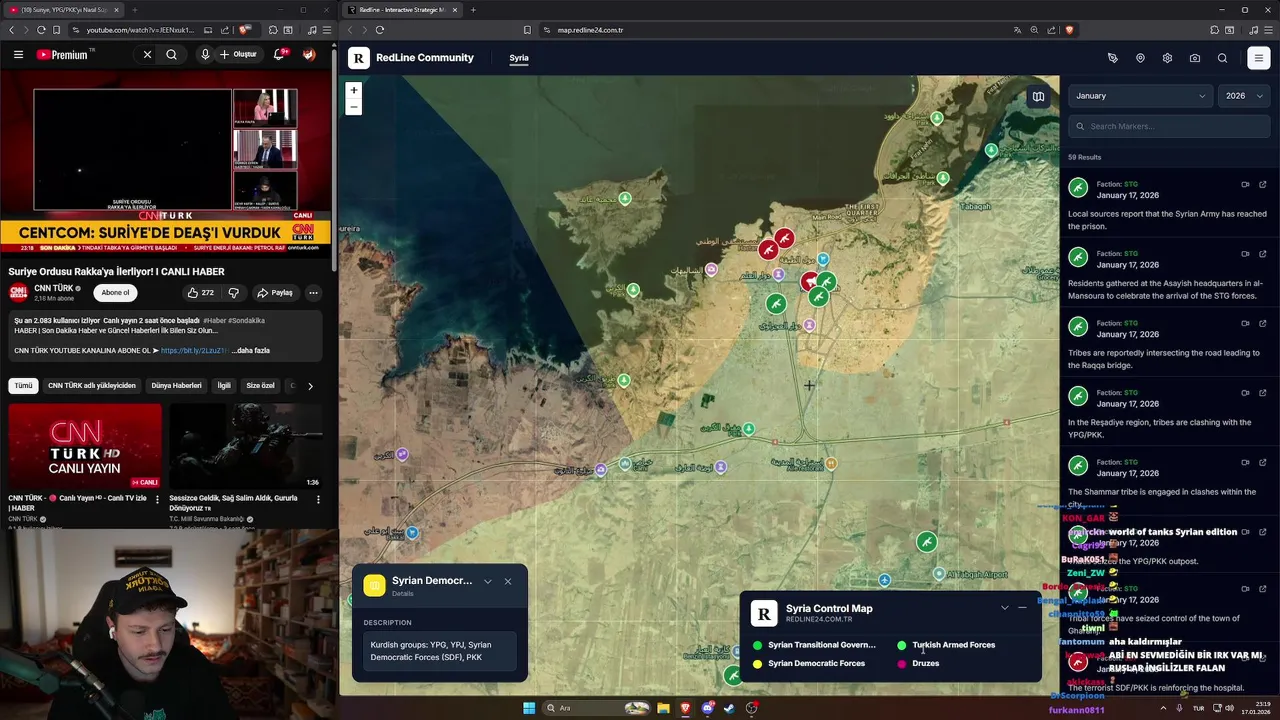The width and height of the screenshot is (1280, 720).
Task: Collapse the Syria Control Map legend chevron
Action: 1005,607
